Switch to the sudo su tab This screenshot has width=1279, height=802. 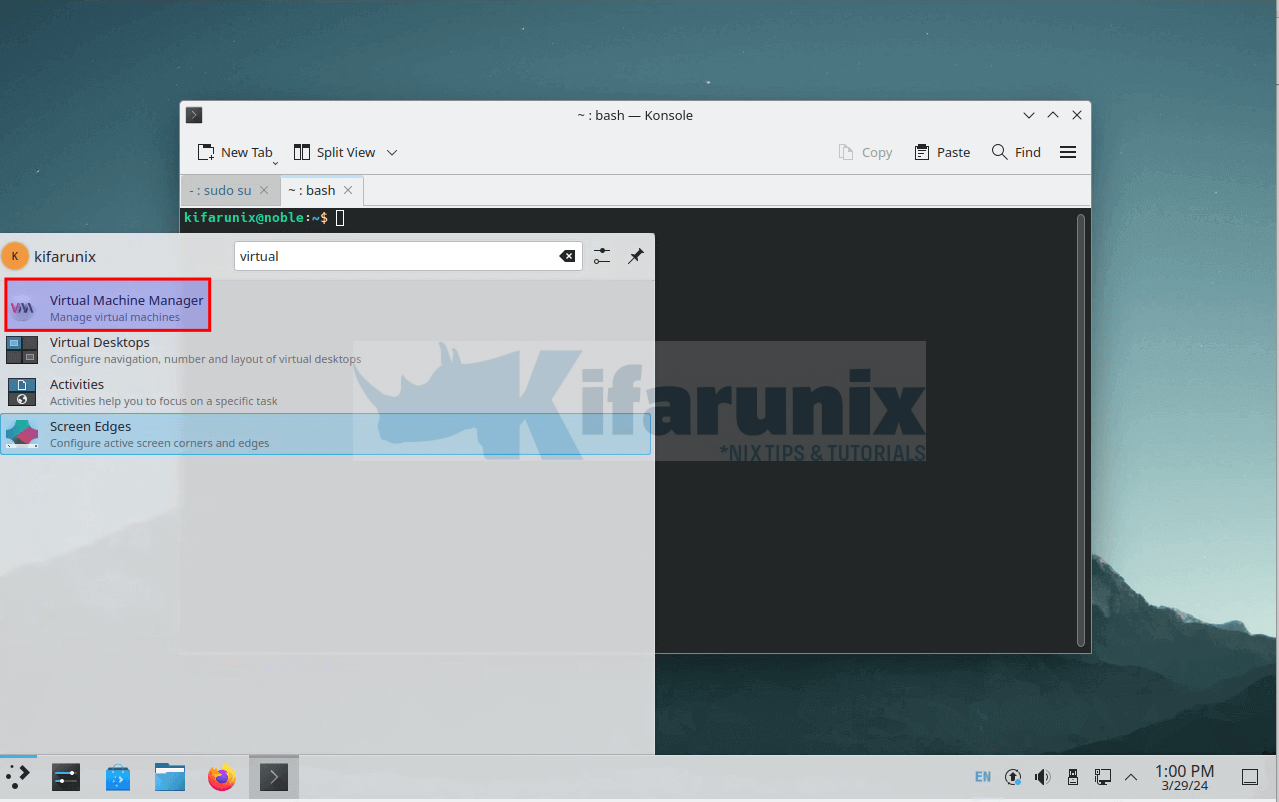point(222,190)
